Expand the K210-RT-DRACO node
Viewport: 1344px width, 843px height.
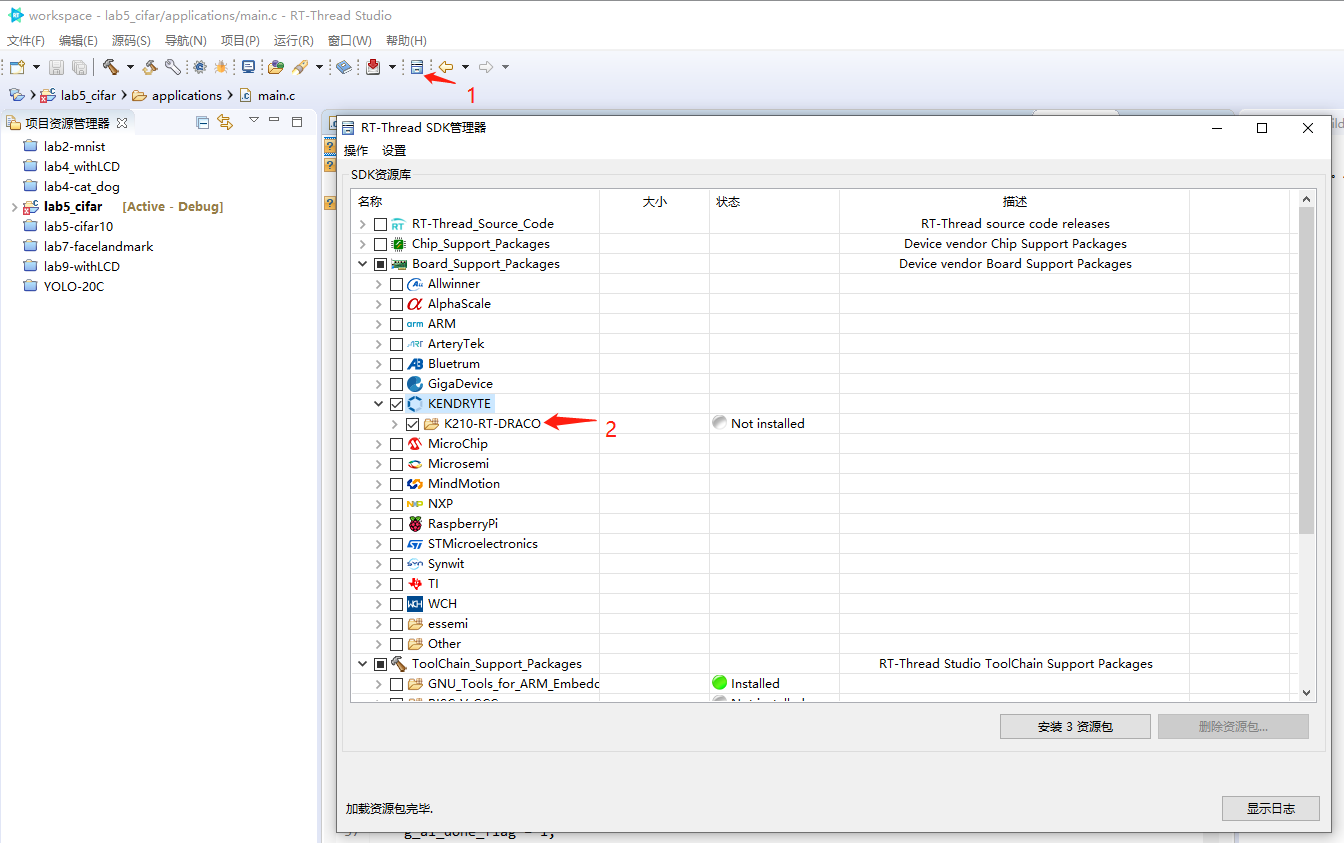point(394,424)
